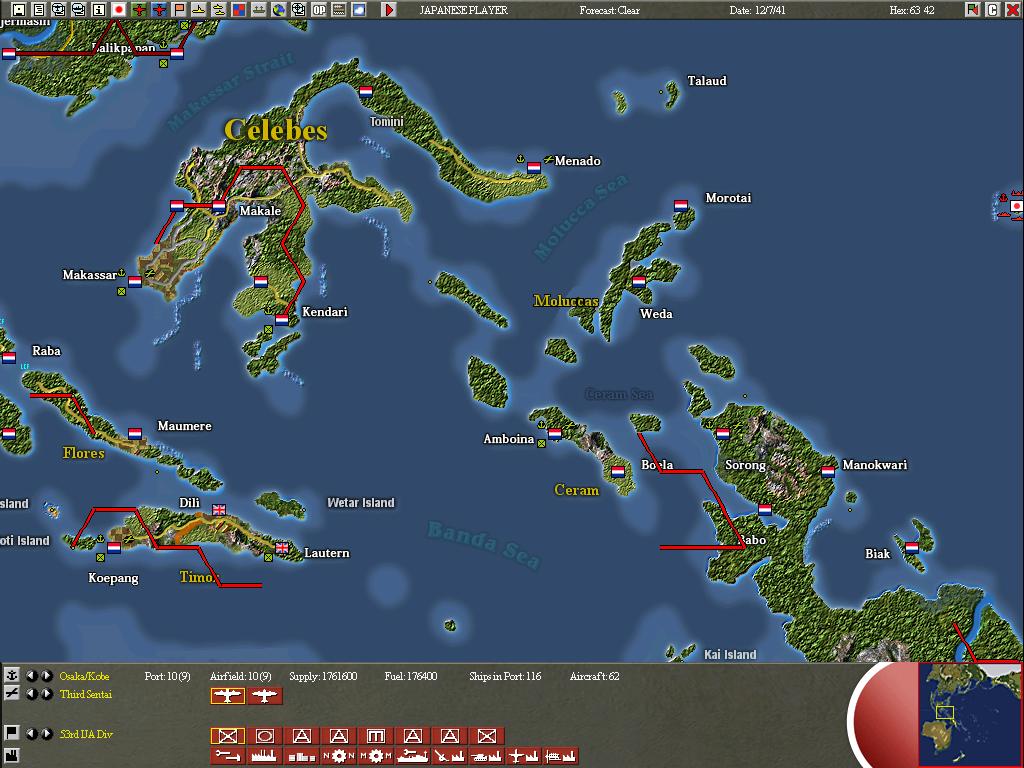Click the resource pipeline industry icon
The width and height of the screenshot is (1024, 768).
pos(227,756)
